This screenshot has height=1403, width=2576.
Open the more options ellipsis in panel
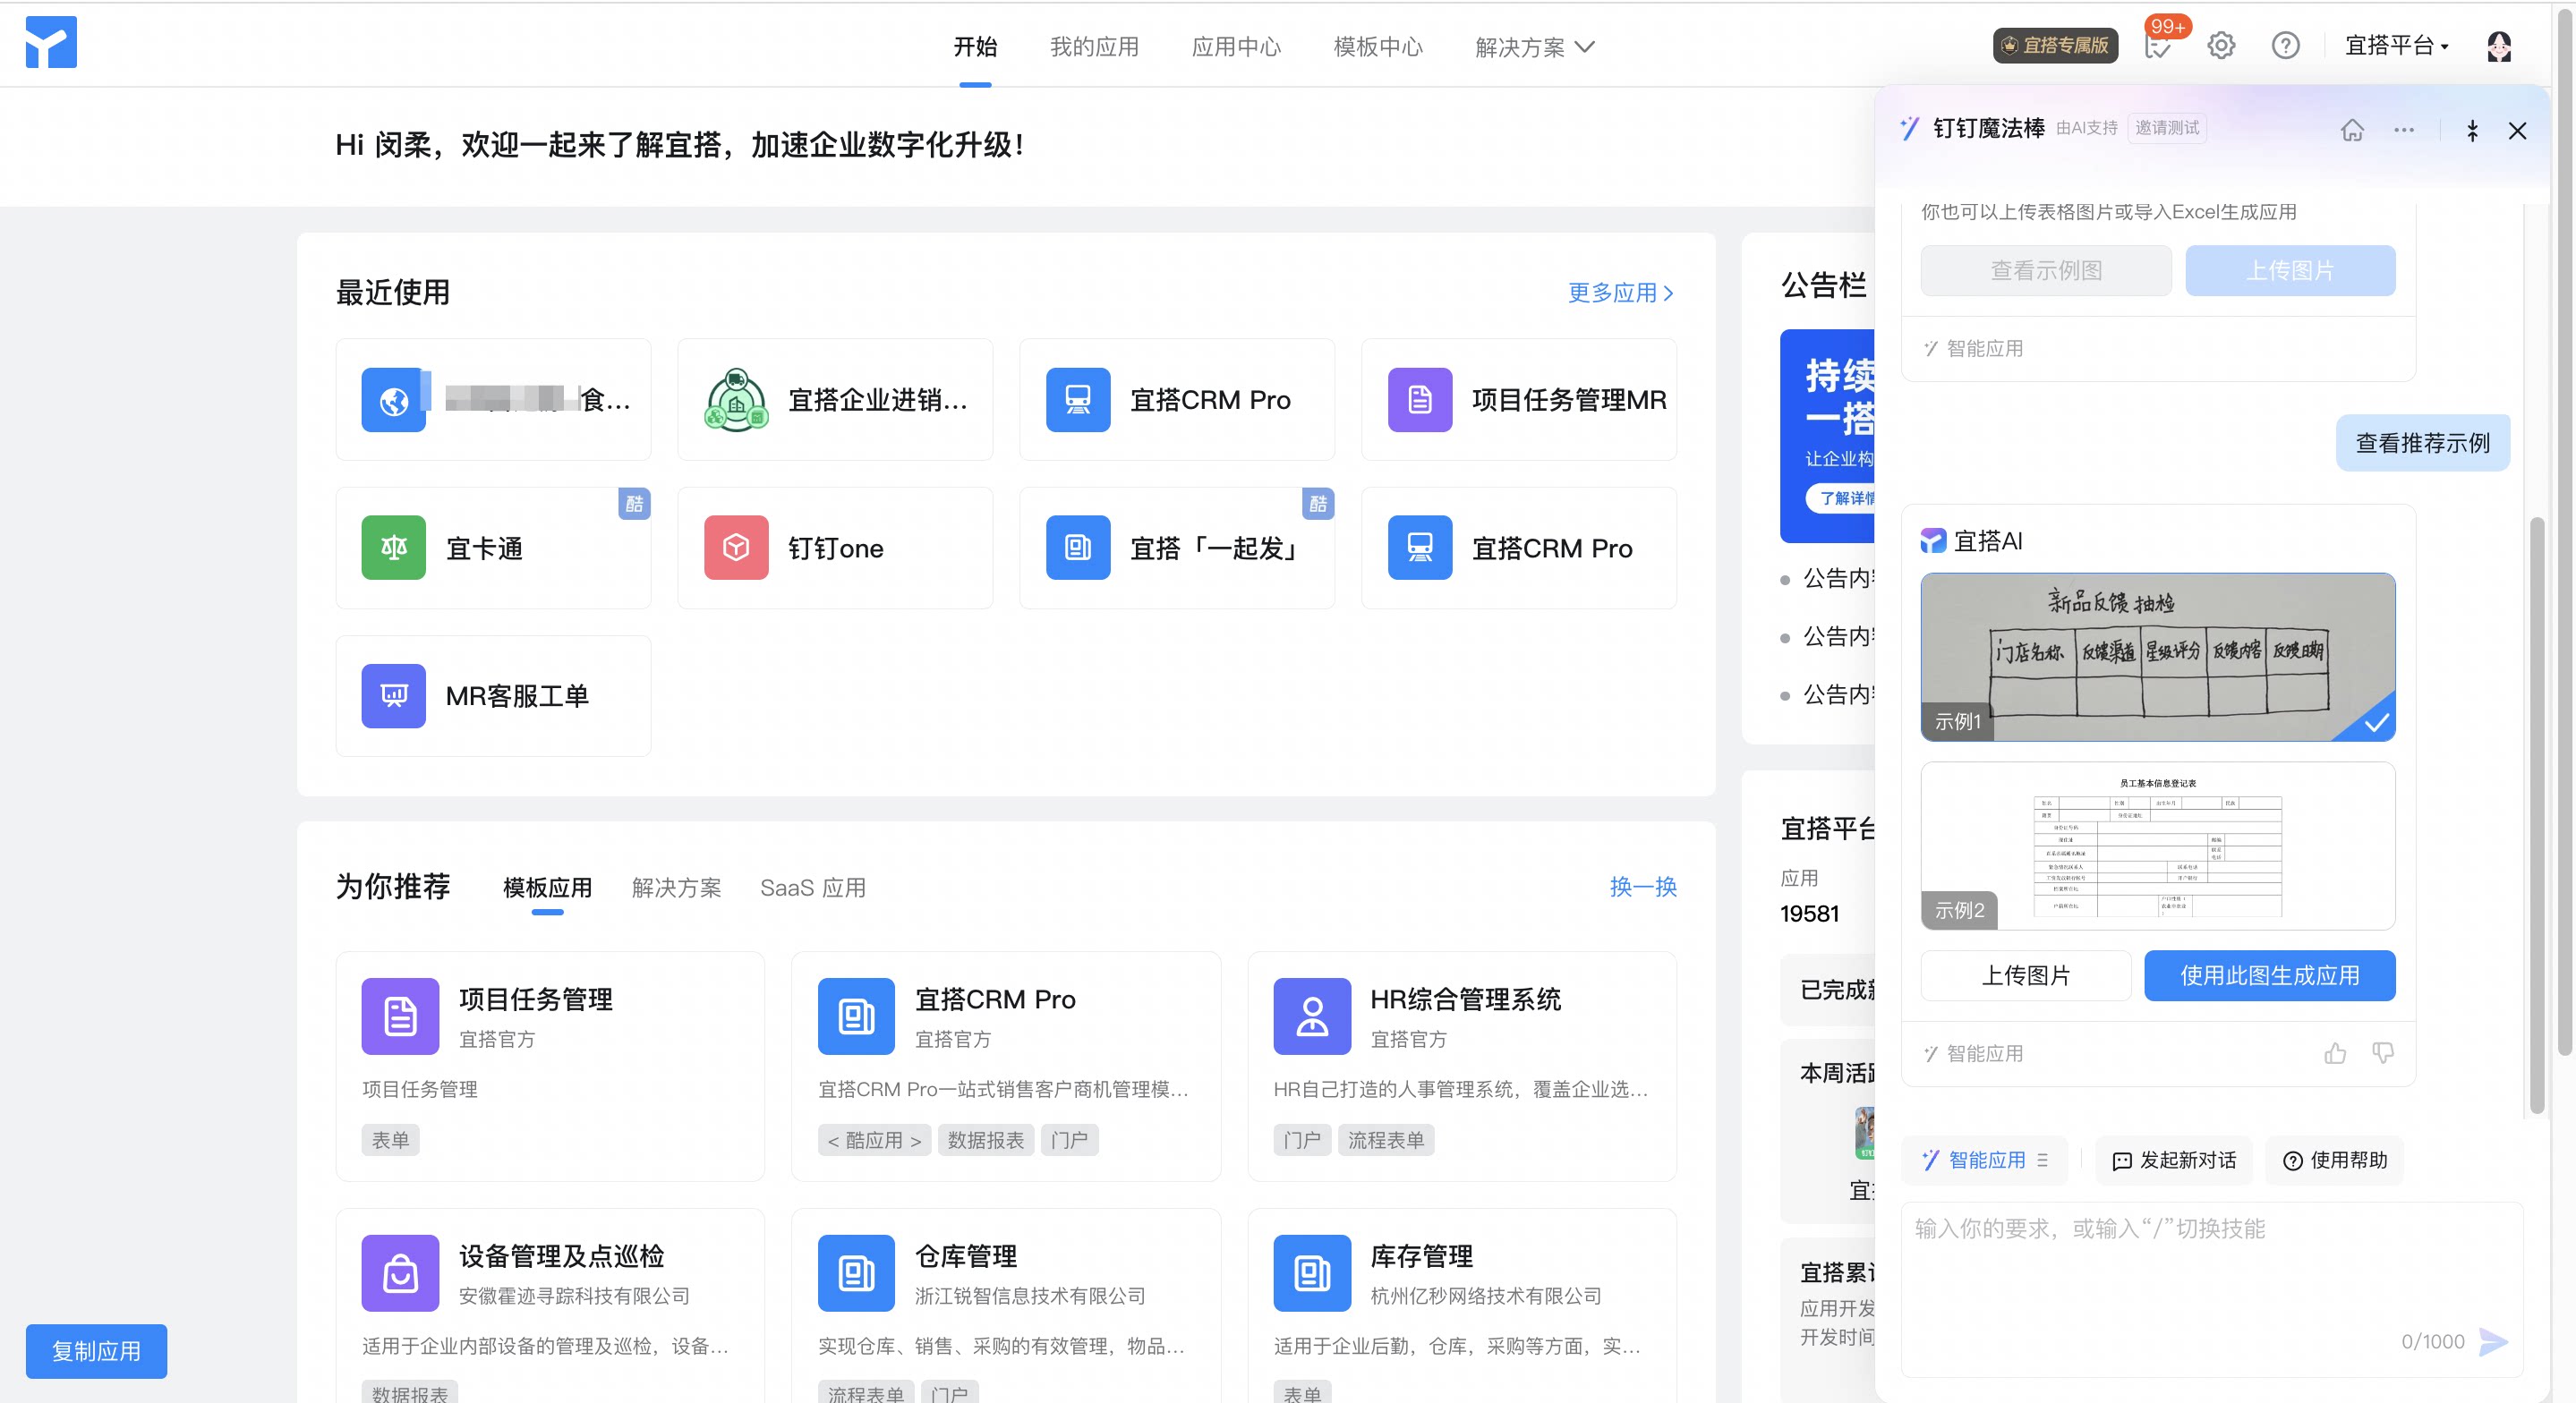coord(2404,130)
